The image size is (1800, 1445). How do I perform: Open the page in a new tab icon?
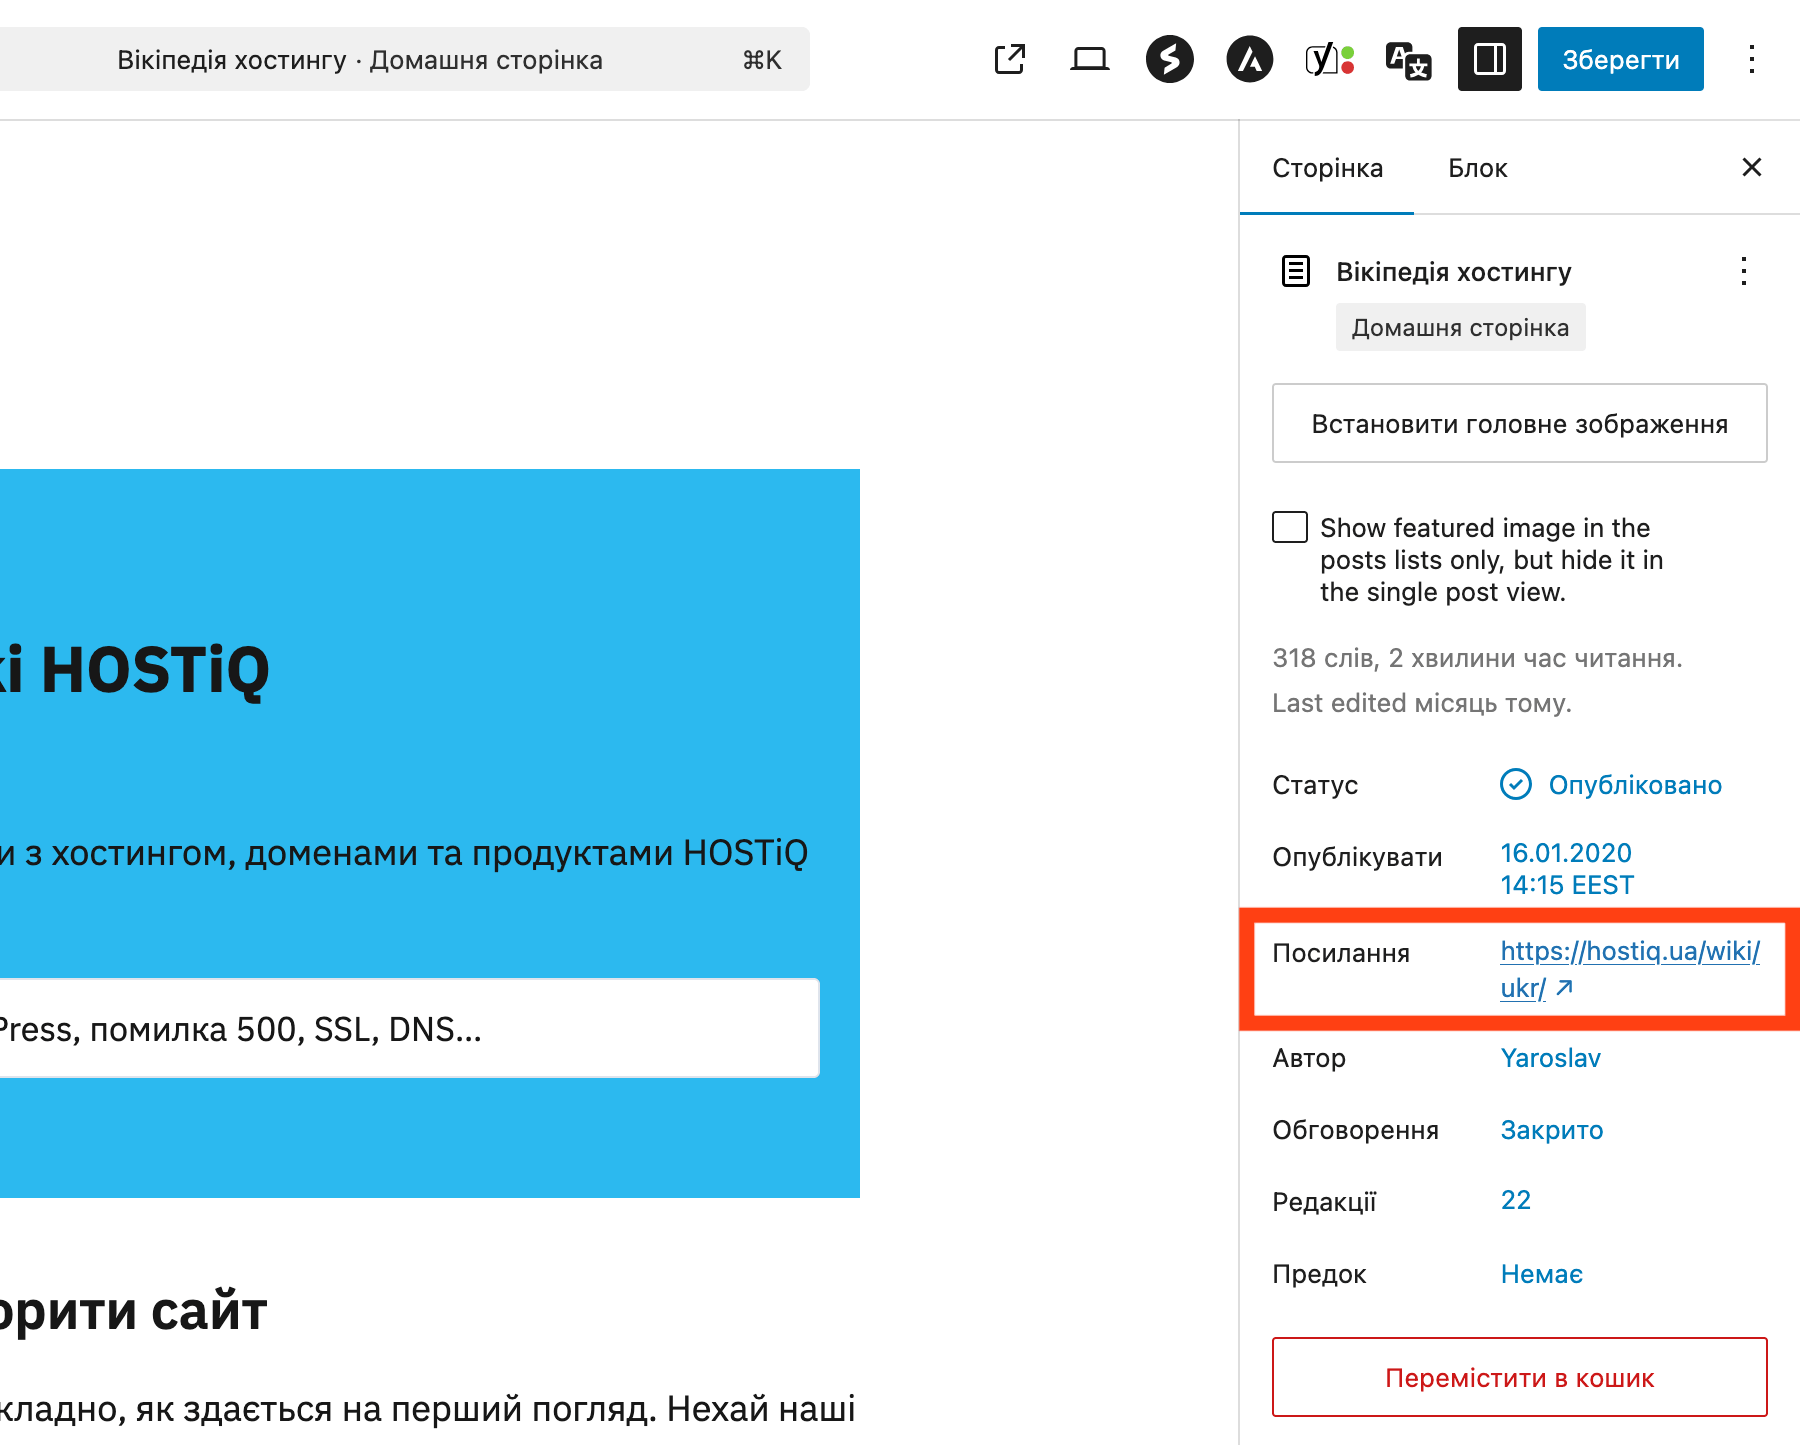(x=1010, y=59)
